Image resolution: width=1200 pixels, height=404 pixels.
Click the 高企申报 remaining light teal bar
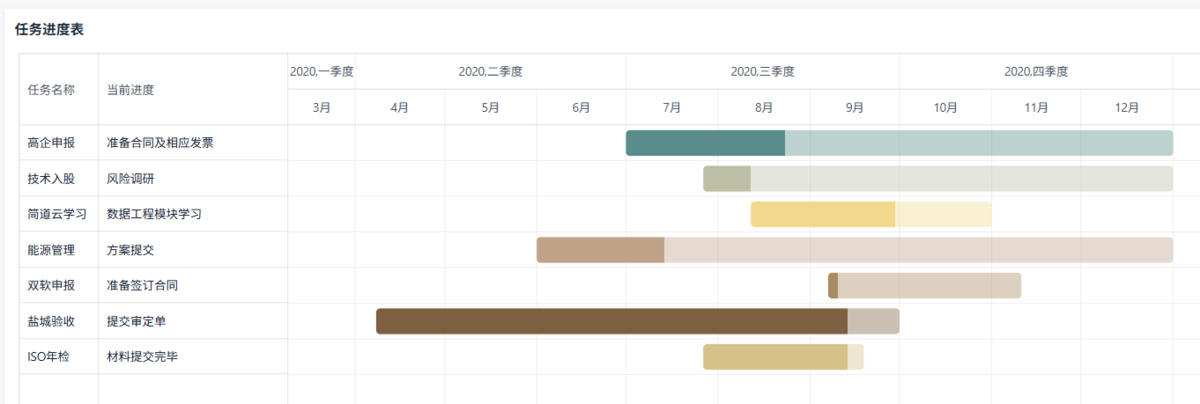(979, 143)
